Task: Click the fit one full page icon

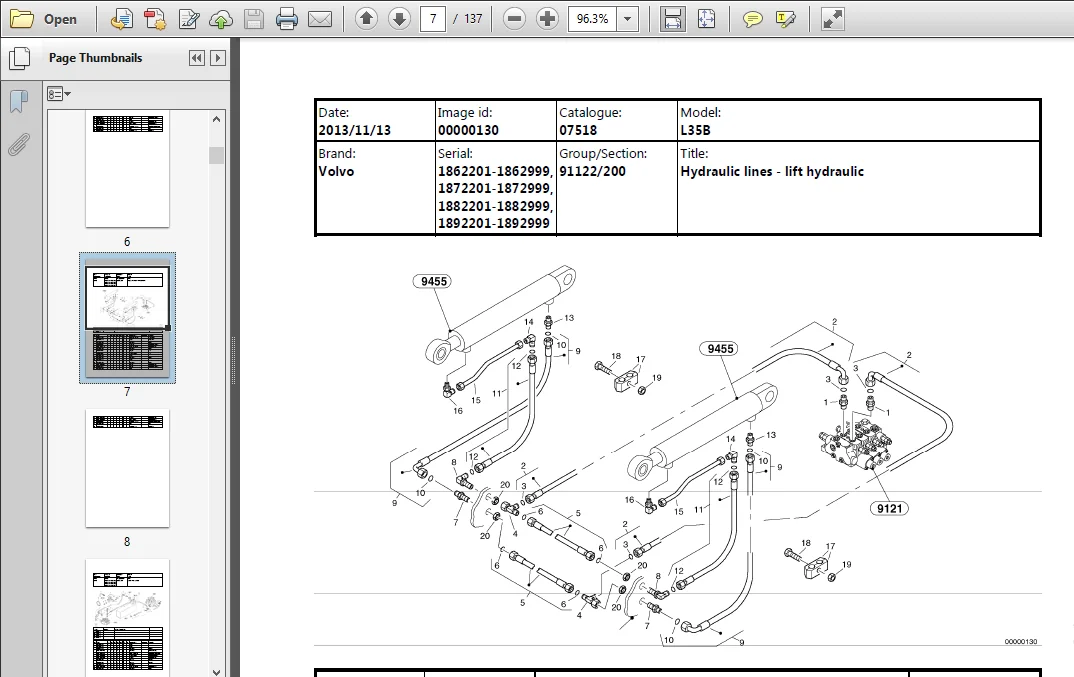Action: (706, 19)
